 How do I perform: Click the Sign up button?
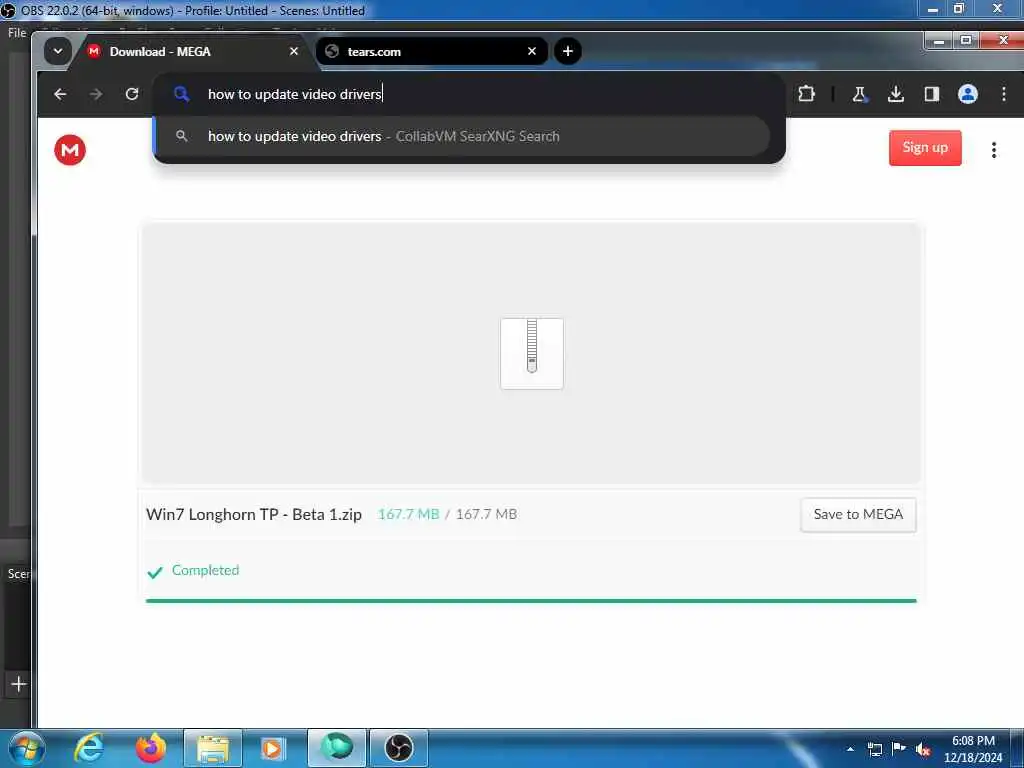(925, 148)
